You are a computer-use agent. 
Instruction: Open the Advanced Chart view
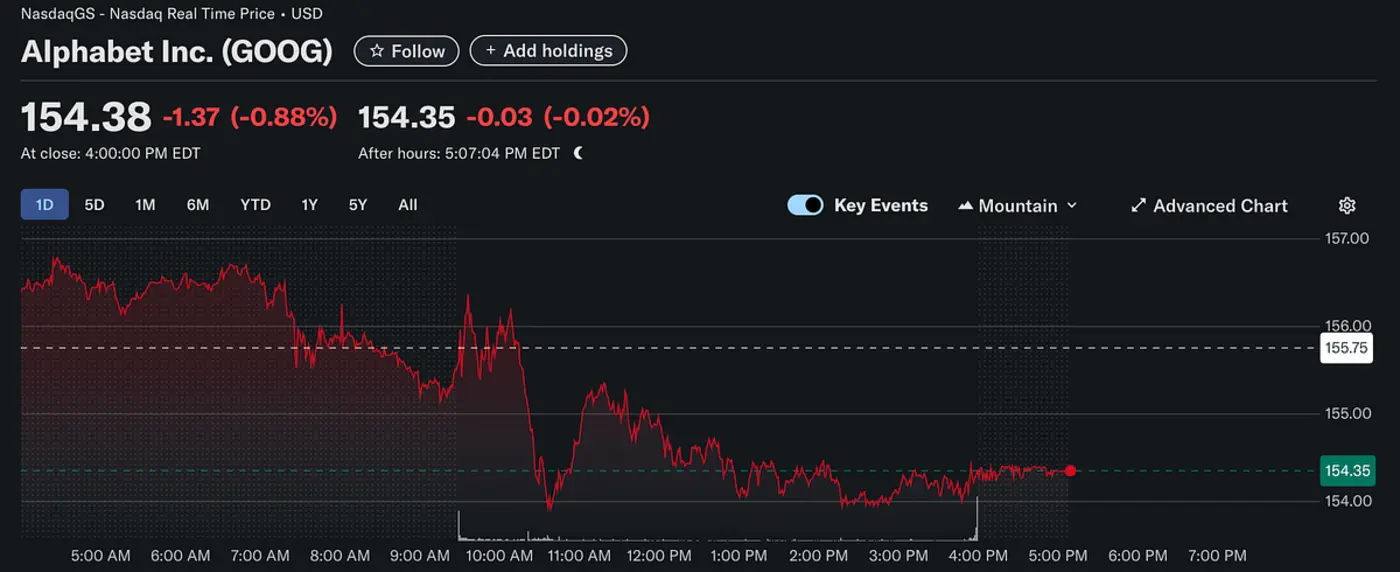coord(1209,205)
